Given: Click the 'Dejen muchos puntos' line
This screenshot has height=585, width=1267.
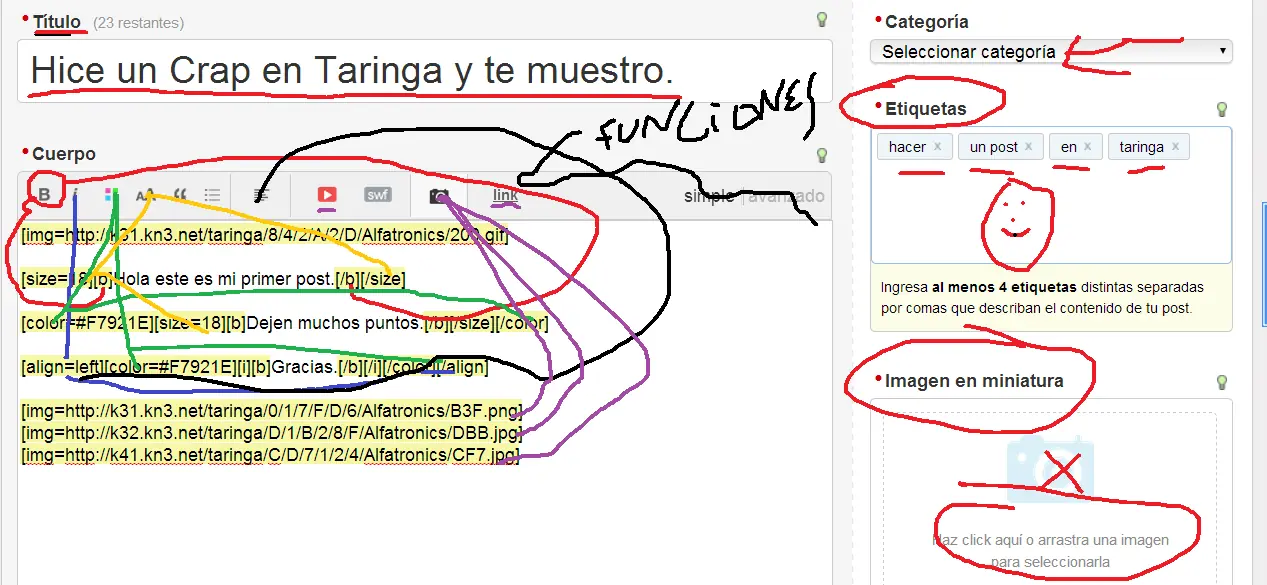Looking at the screenshot, I should (284, 323).
